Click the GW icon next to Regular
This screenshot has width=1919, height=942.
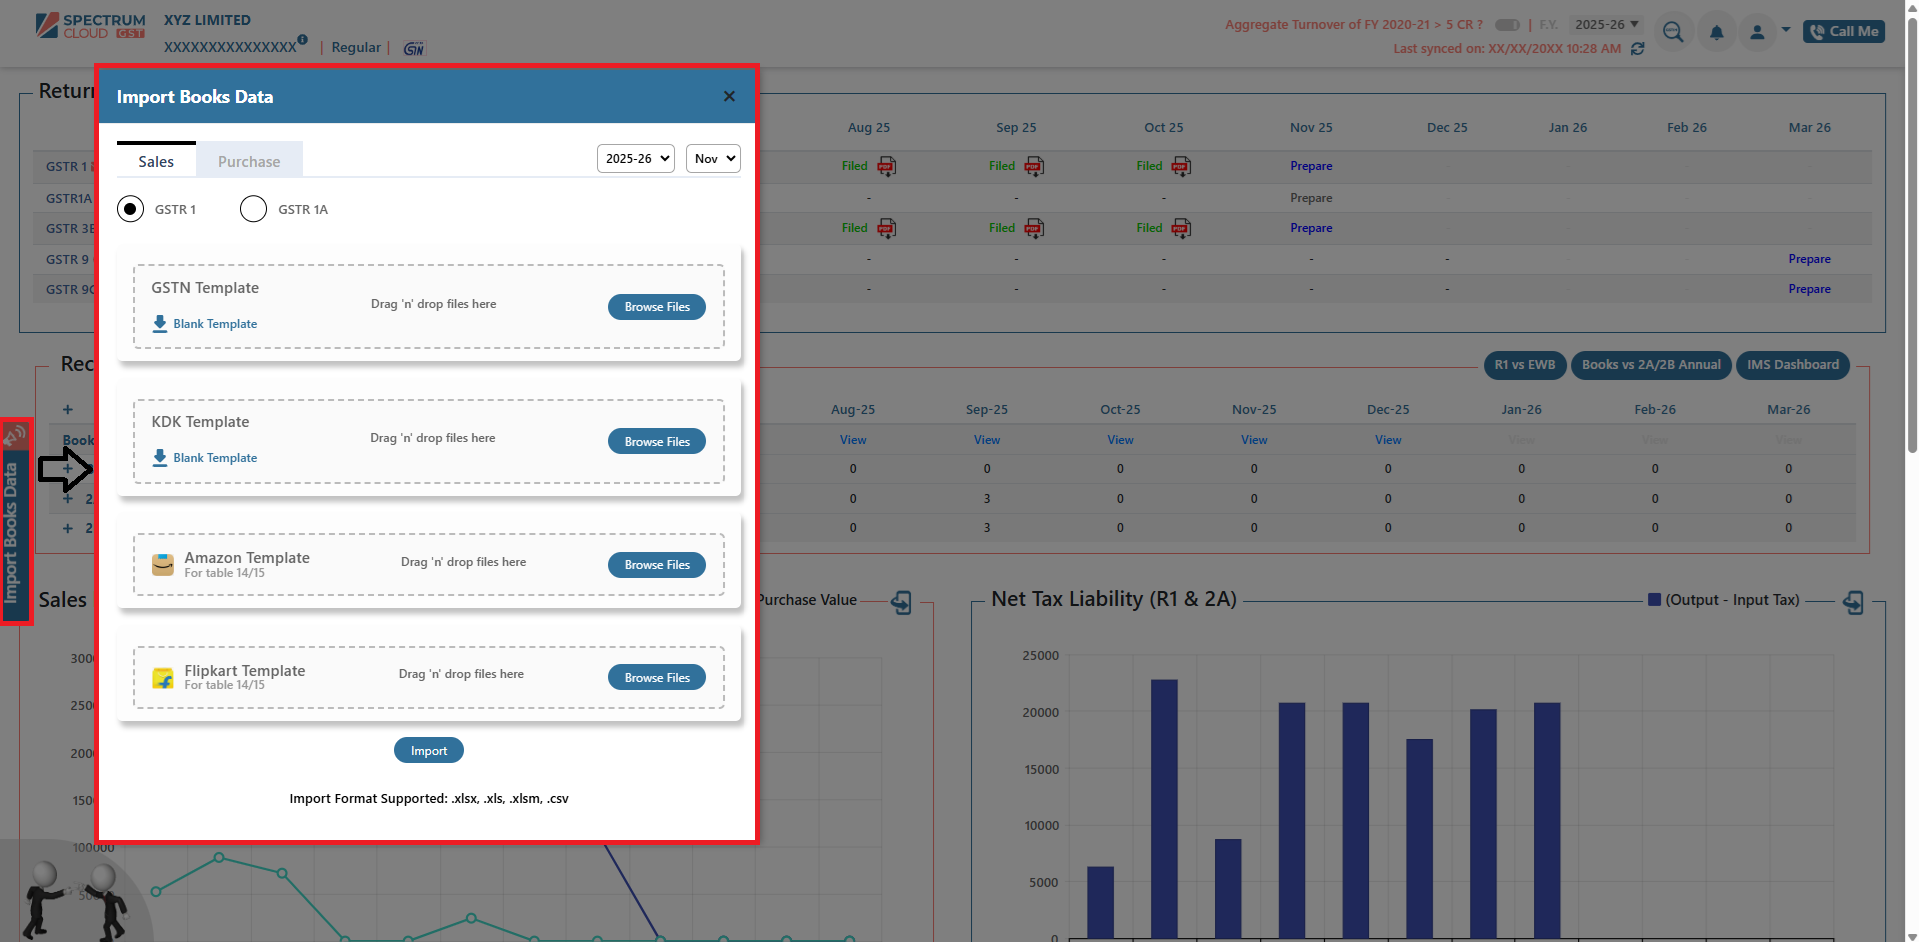(x=413, y=48)
